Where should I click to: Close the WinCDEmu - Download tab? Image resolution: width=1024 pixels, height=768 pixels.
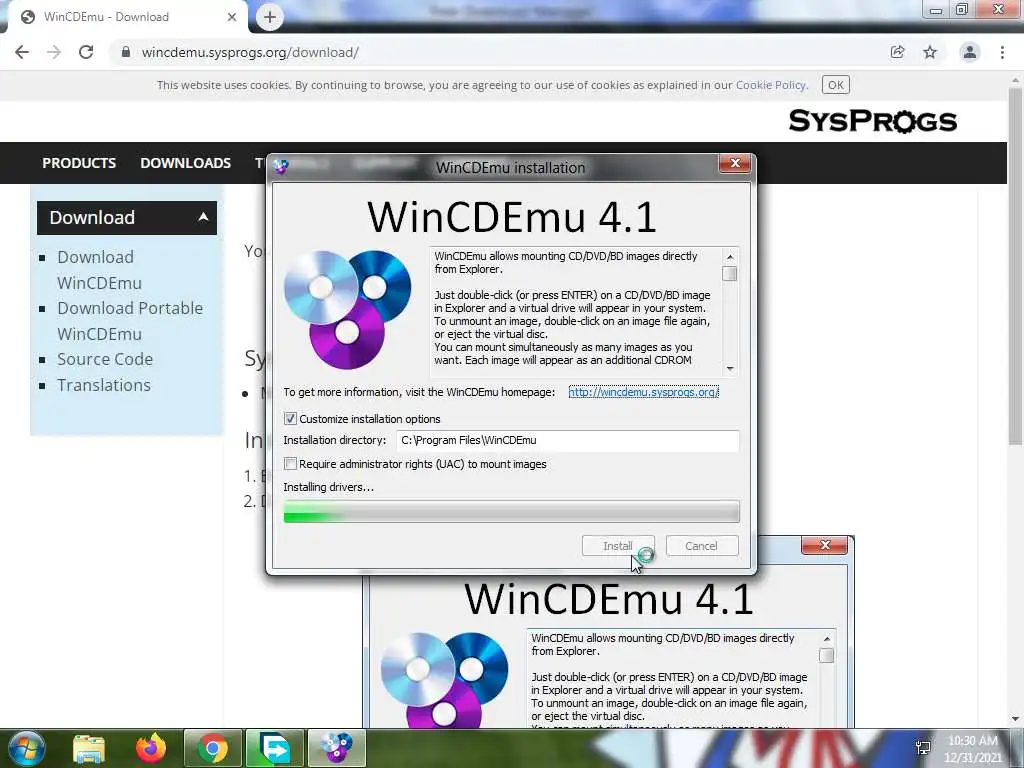(x=232, y=17)
